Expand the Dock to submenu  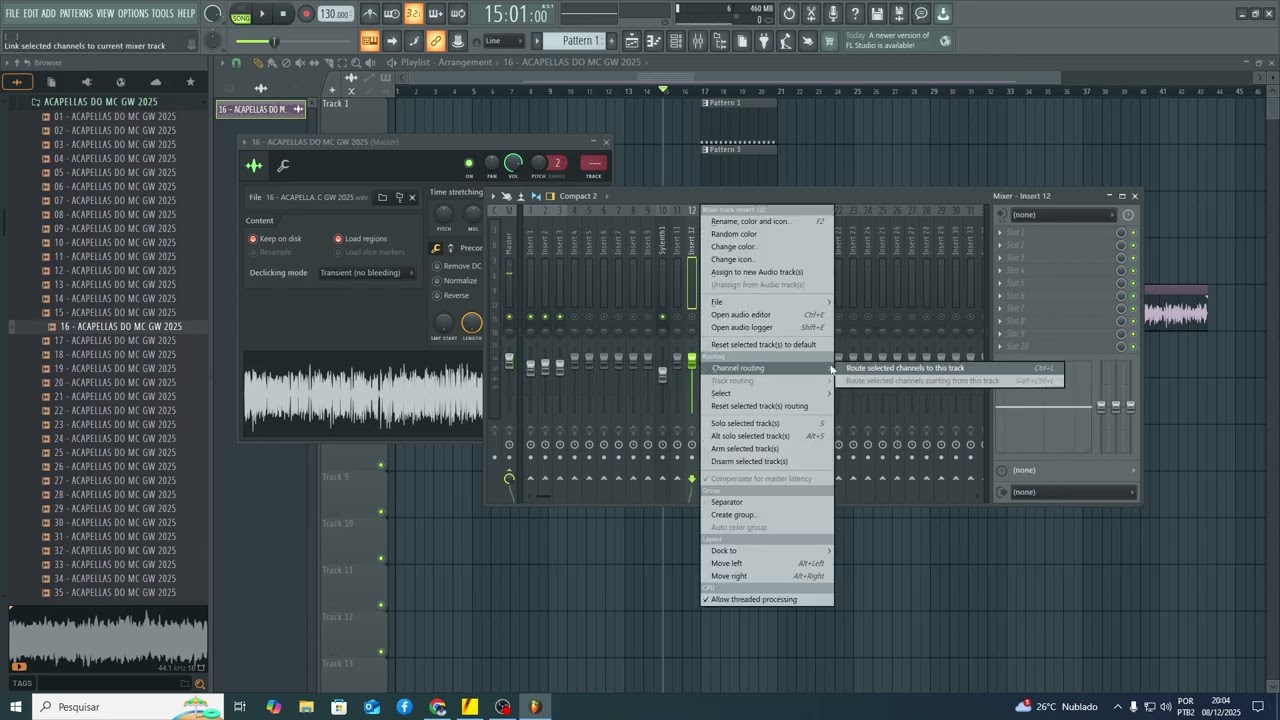pos(767,551)
